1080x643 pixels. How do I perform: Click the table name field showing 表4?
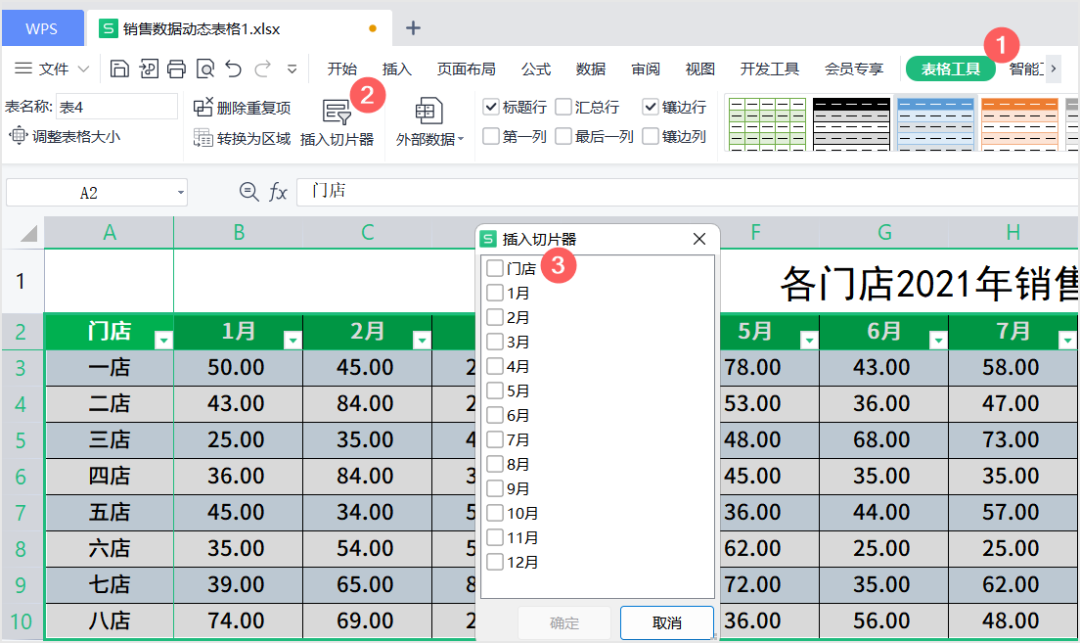117,106
